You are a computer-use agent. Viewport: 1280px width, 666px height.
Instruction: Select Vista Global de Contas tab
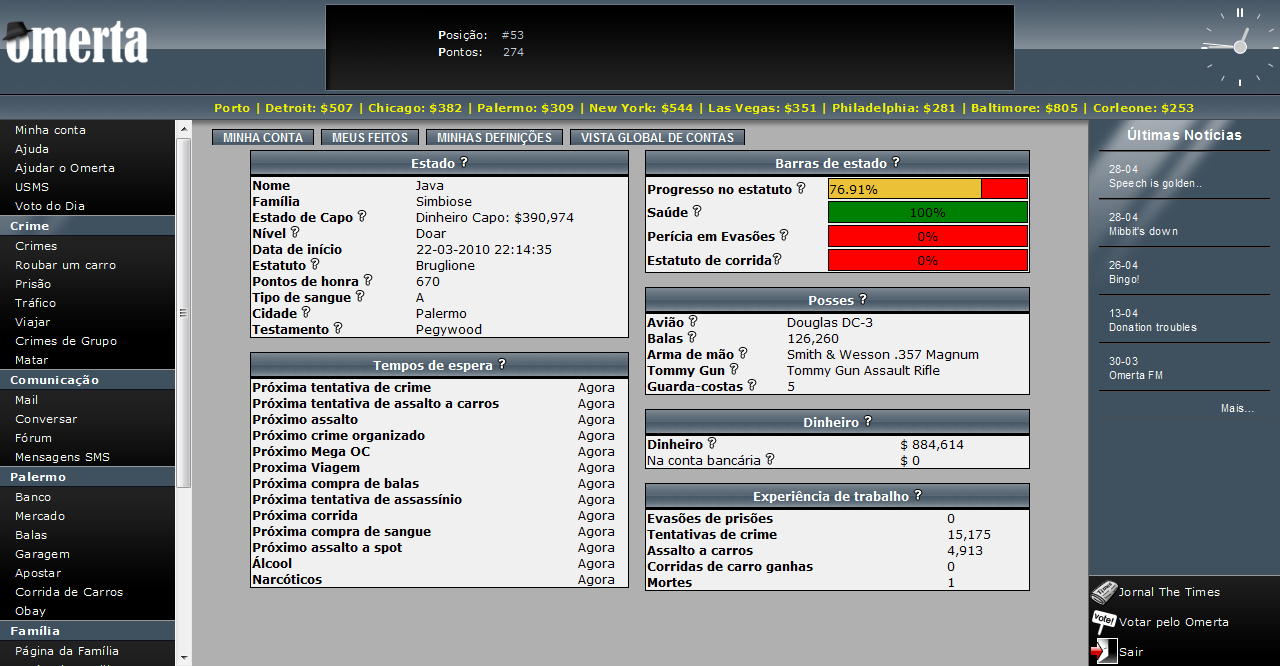(x=657, y=138)
